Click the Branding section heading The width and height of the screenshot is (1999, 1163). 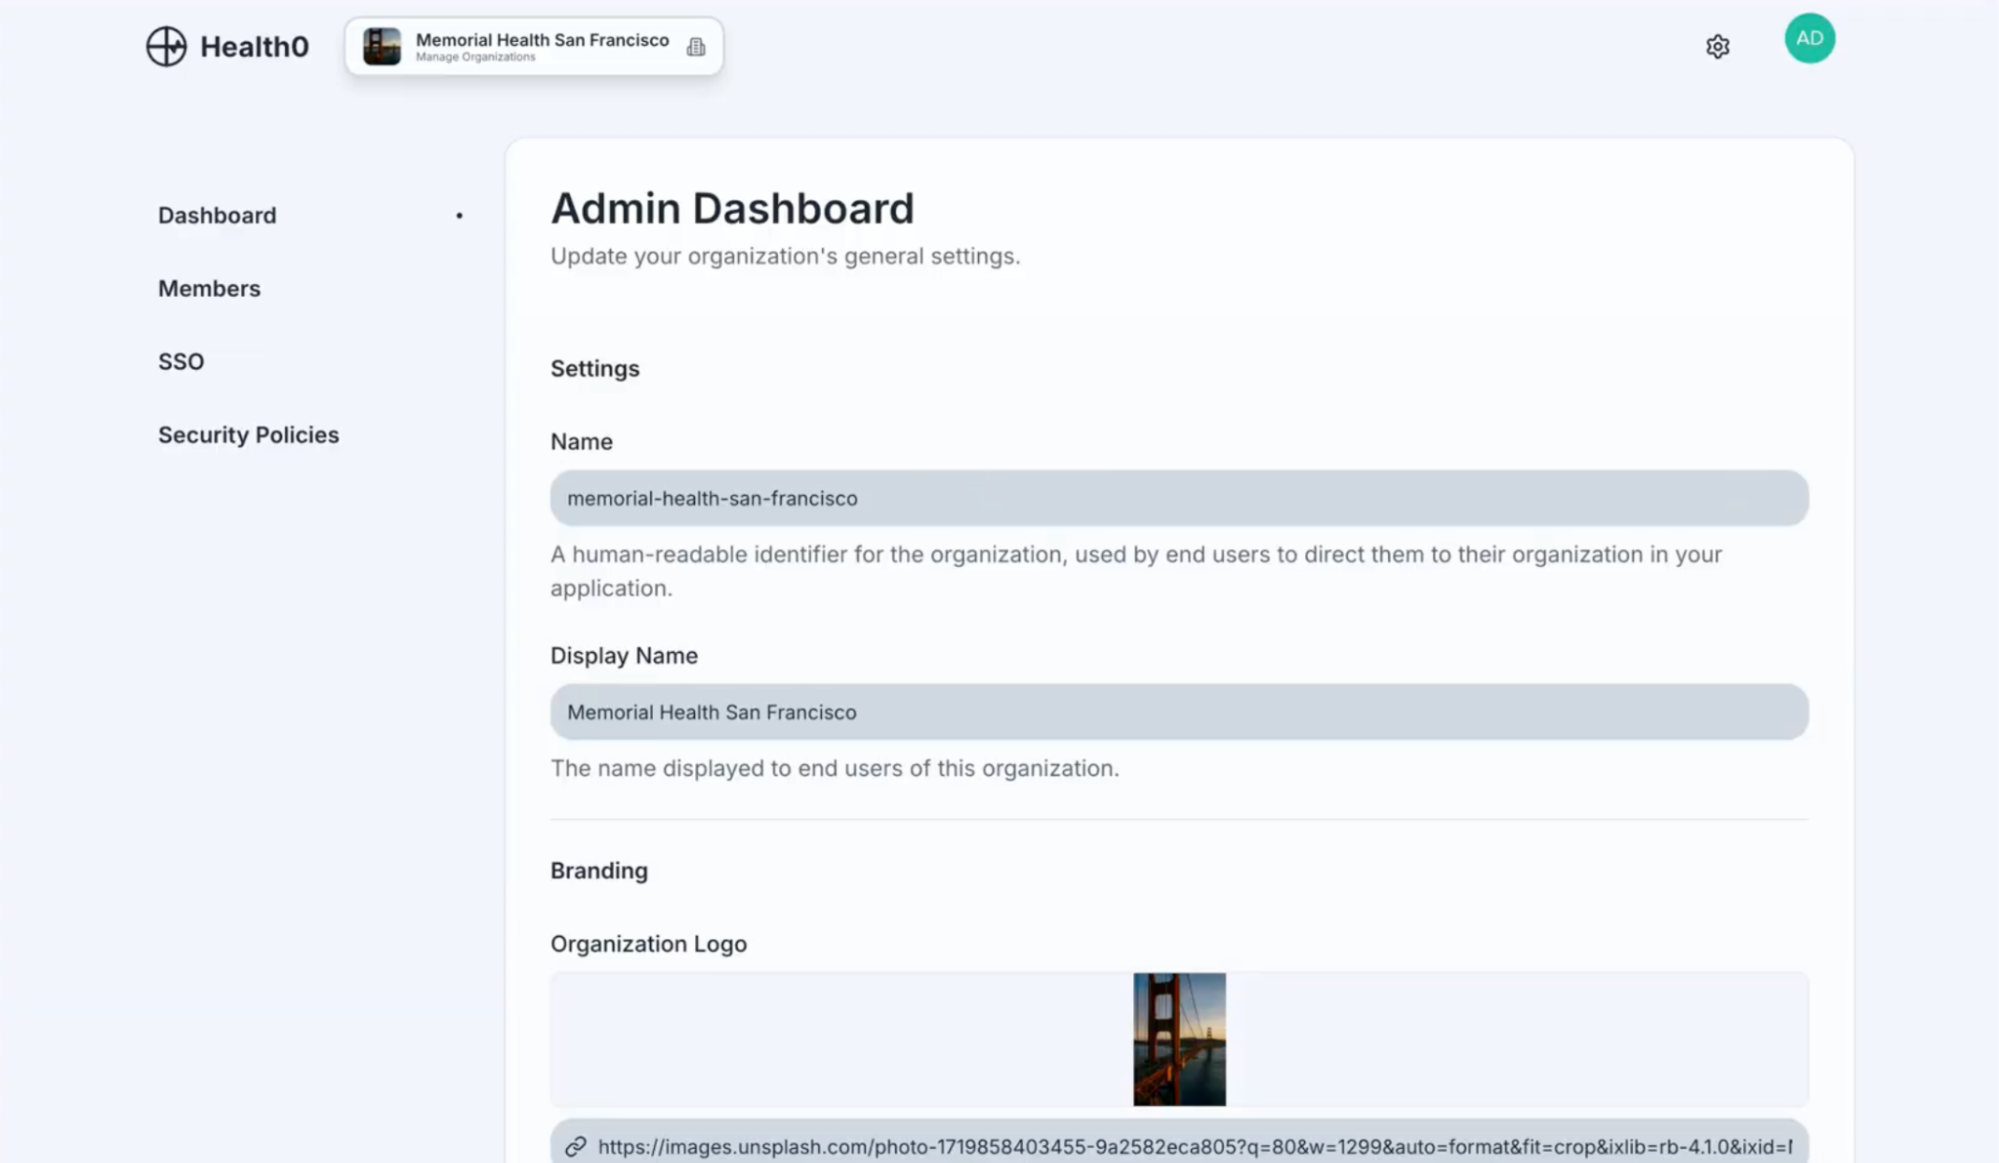tap(598, 870)
